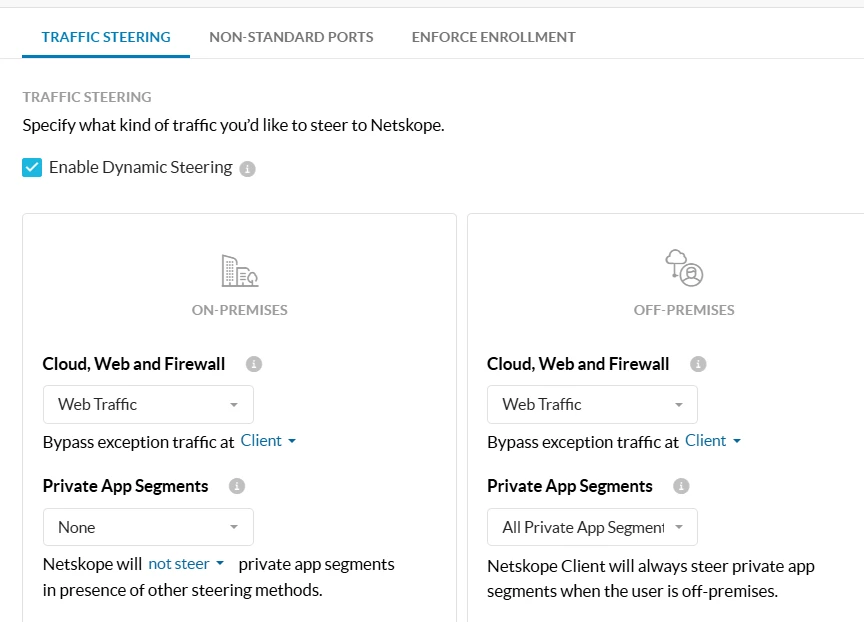Screen dimensions: 864x622
Task: Click Off-Premises Cloud, Web and Firewall label
Action: point(578,364)
